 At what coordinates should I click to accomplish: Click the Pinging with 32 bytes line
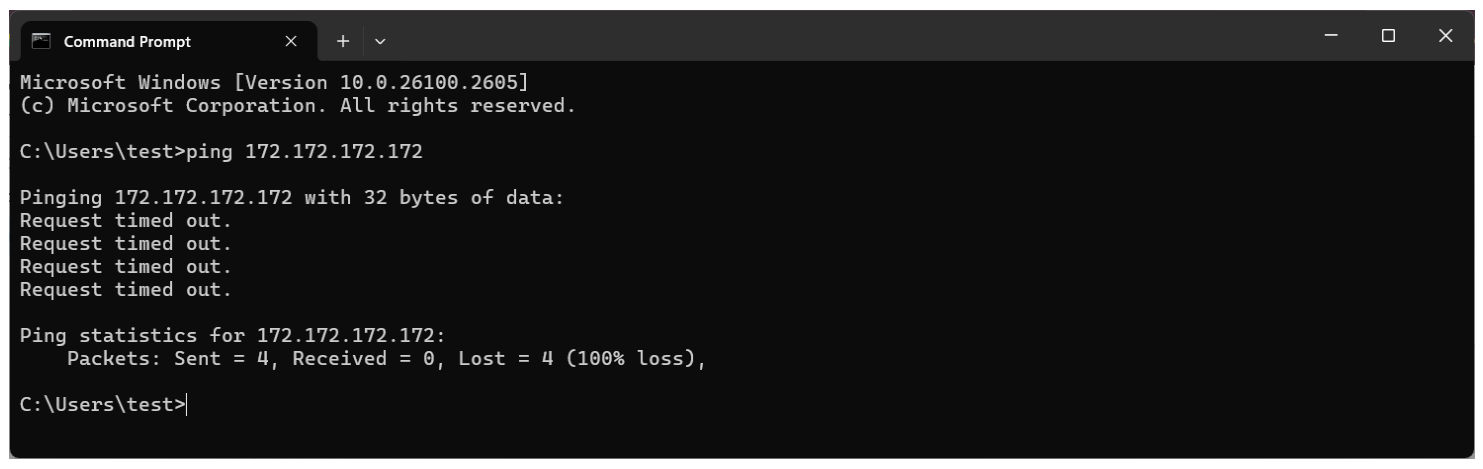click(x=292, y=198)
